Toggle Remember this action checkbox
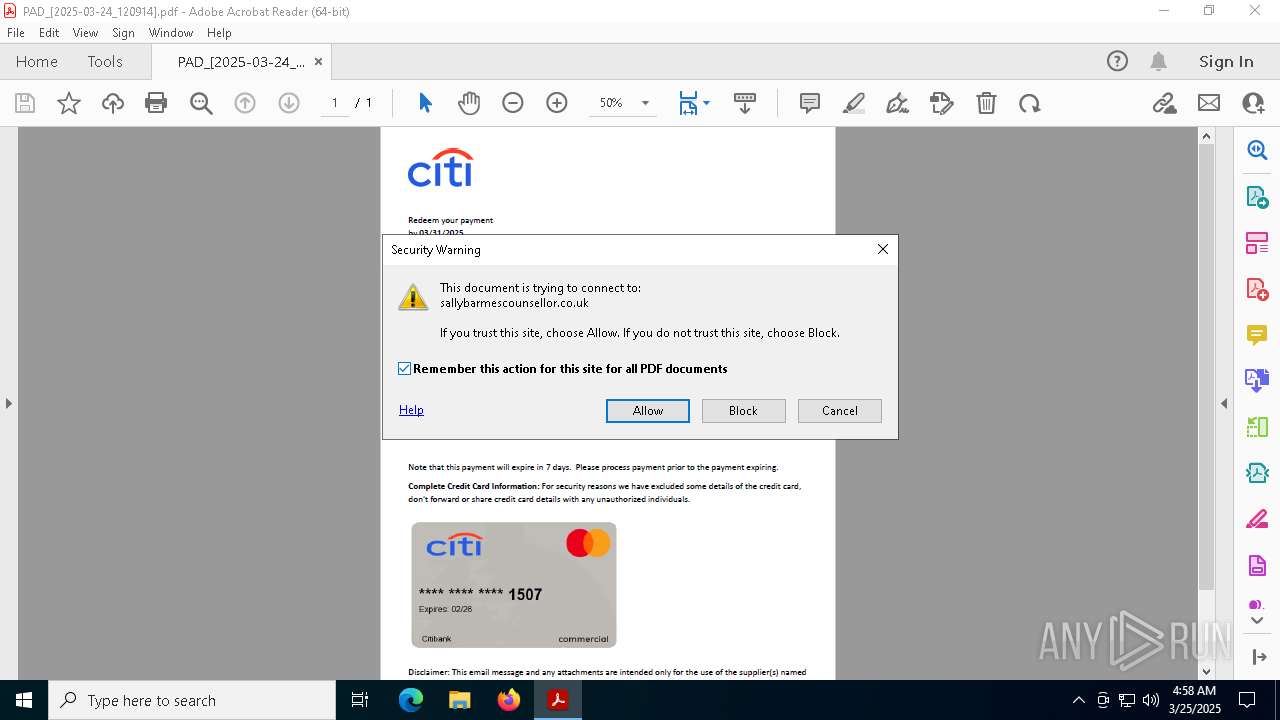Image resolution: width=1280 pixels, height=720 pixels. (x=405, y=369)
